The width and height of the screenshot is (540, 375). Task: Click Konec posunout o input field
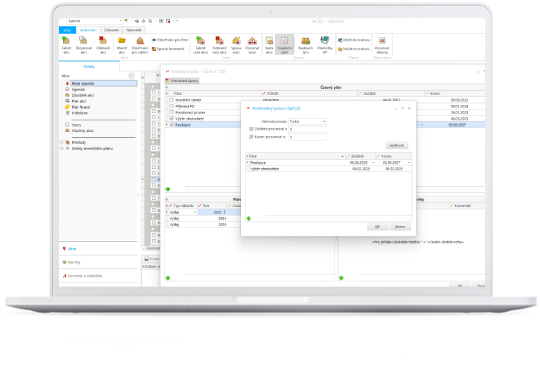307,137
